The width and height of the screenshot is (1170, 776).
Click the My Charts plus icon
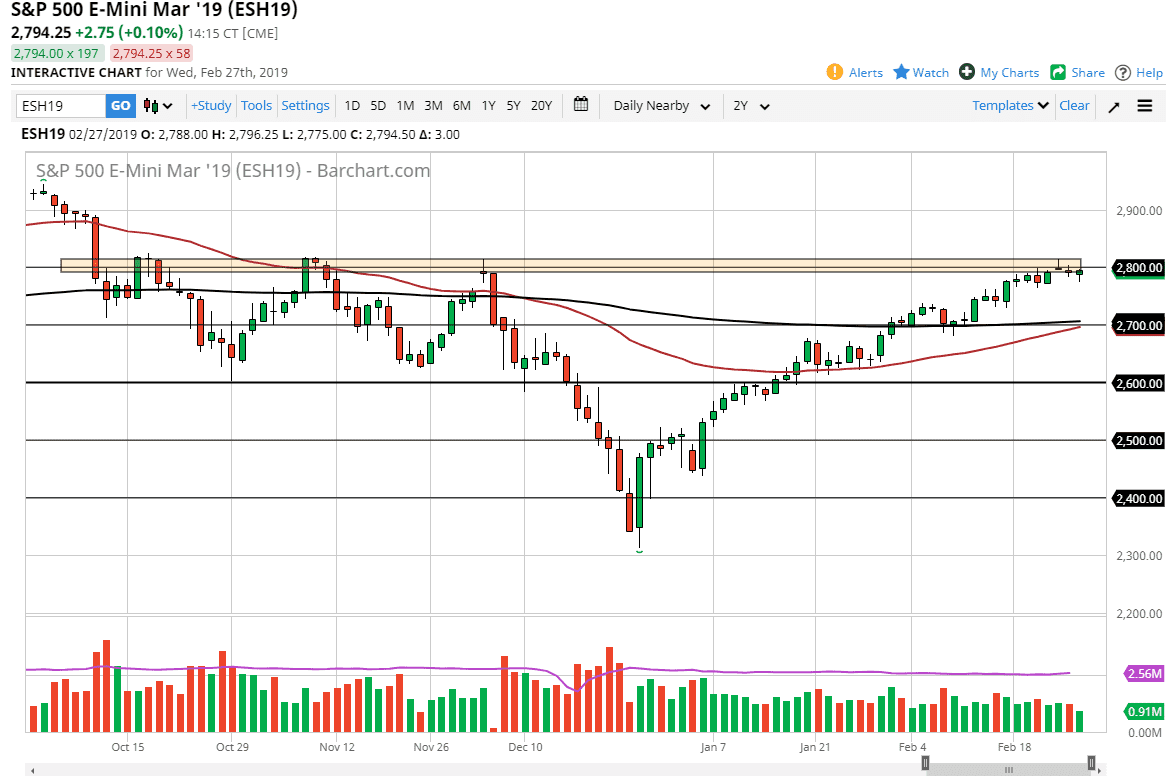coord(966,72)
